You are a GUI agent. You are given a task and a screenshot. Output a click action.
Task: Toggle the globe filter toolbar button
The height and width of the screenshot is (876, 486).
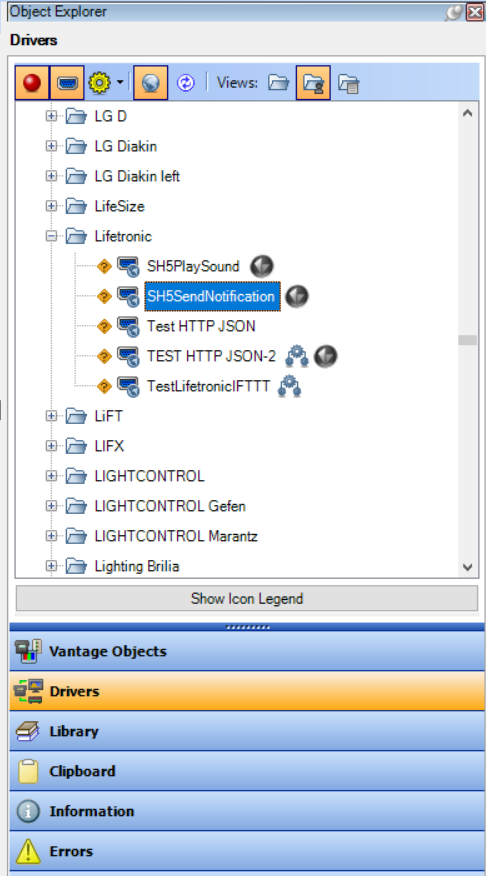[x=151, y=83]
